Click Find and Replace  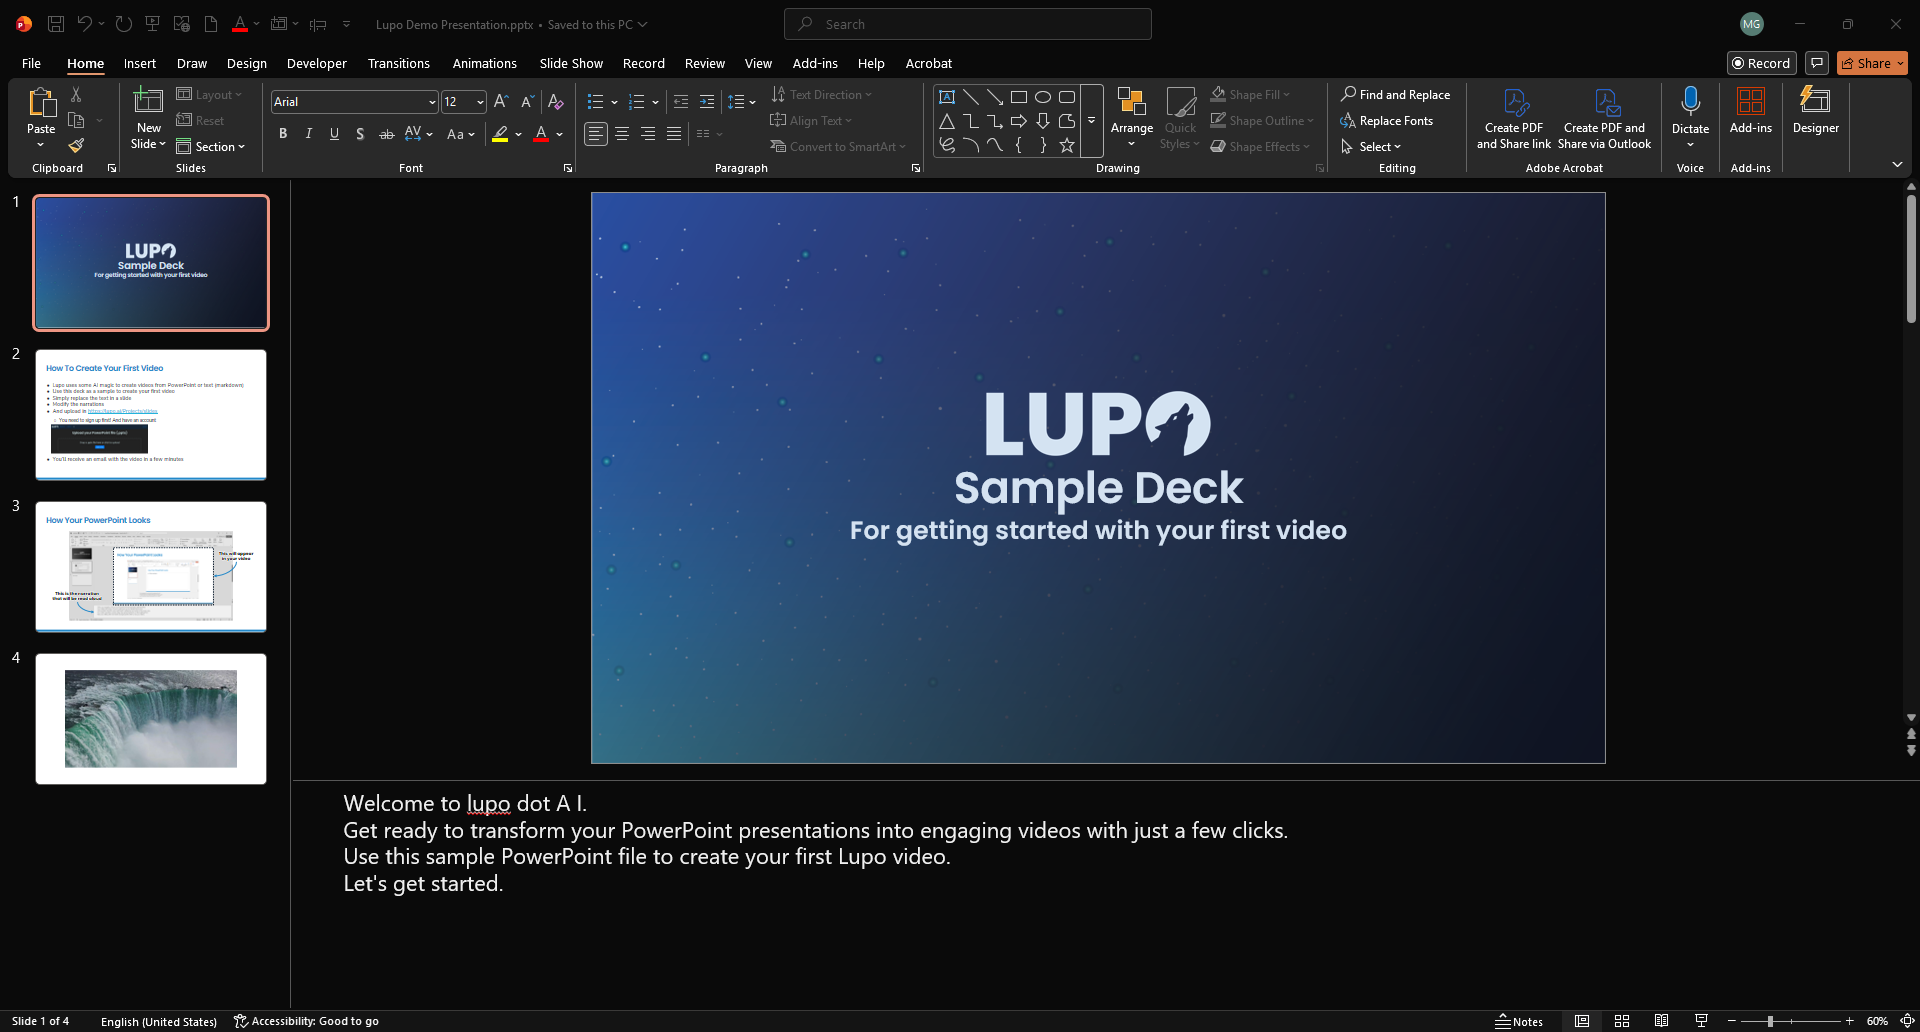point(1395,94)
